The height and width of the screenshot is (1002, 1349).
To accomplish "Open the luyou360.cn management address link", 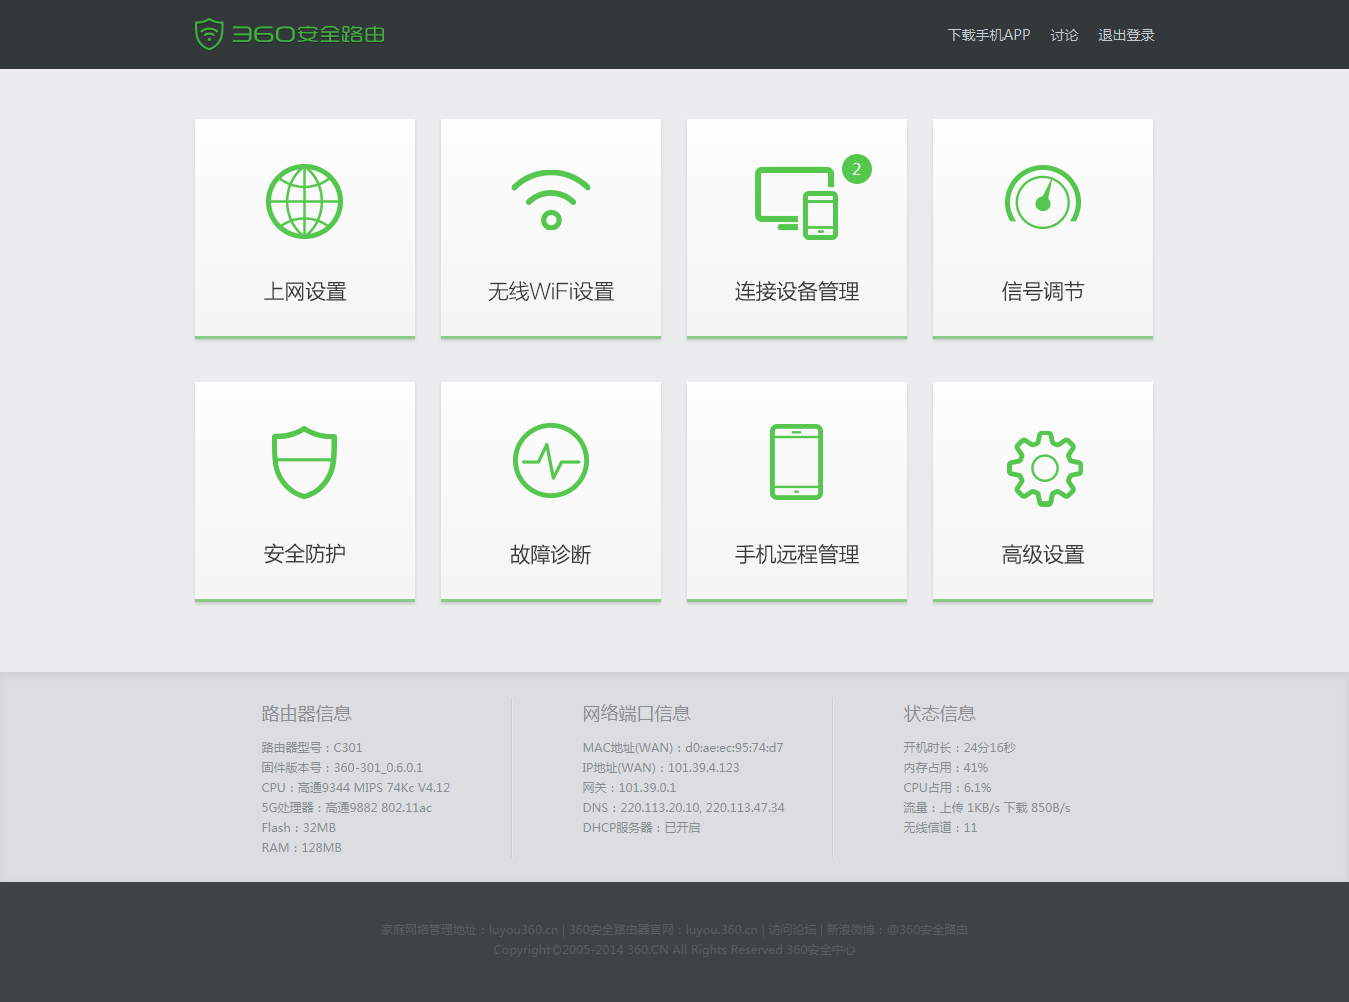I will pyautogui.click(x=523, y=930).
